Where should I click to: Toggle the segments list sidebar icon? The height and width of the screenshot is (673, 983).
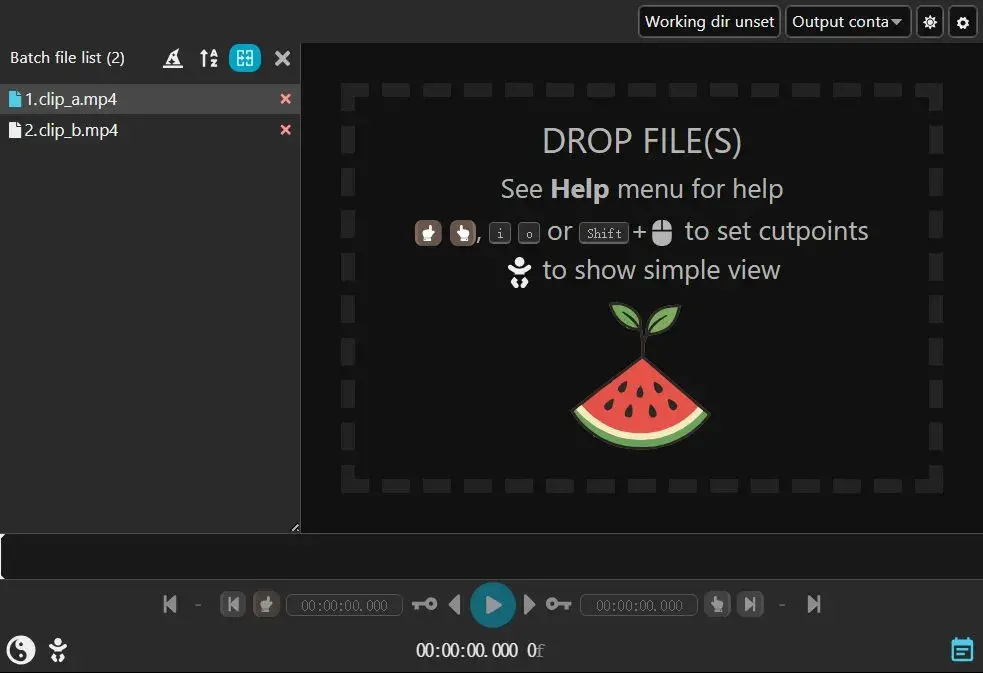(962, 650)
